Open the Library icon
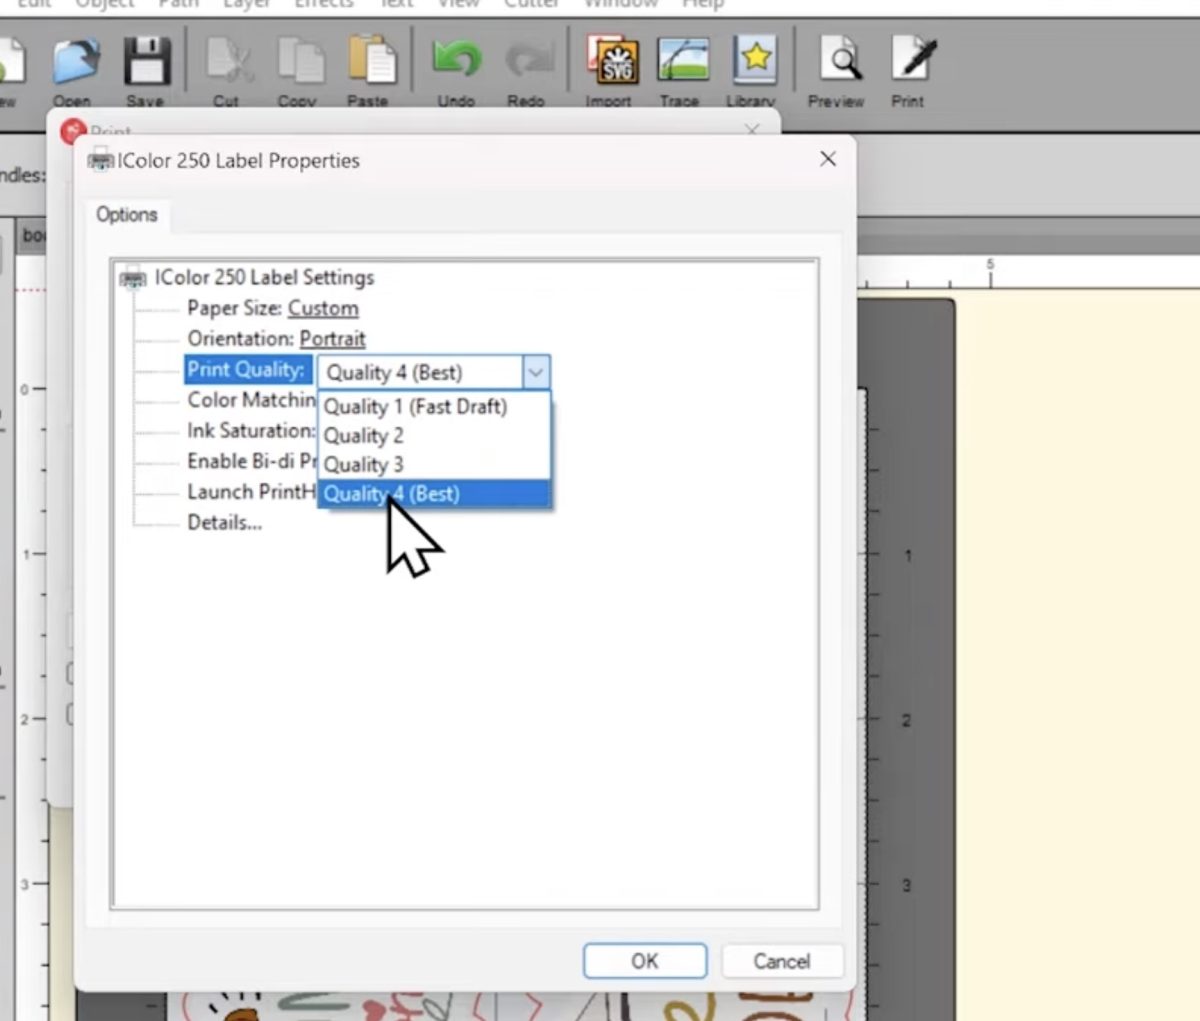The image size is (1200, 1021). click(x=754, y=60)
